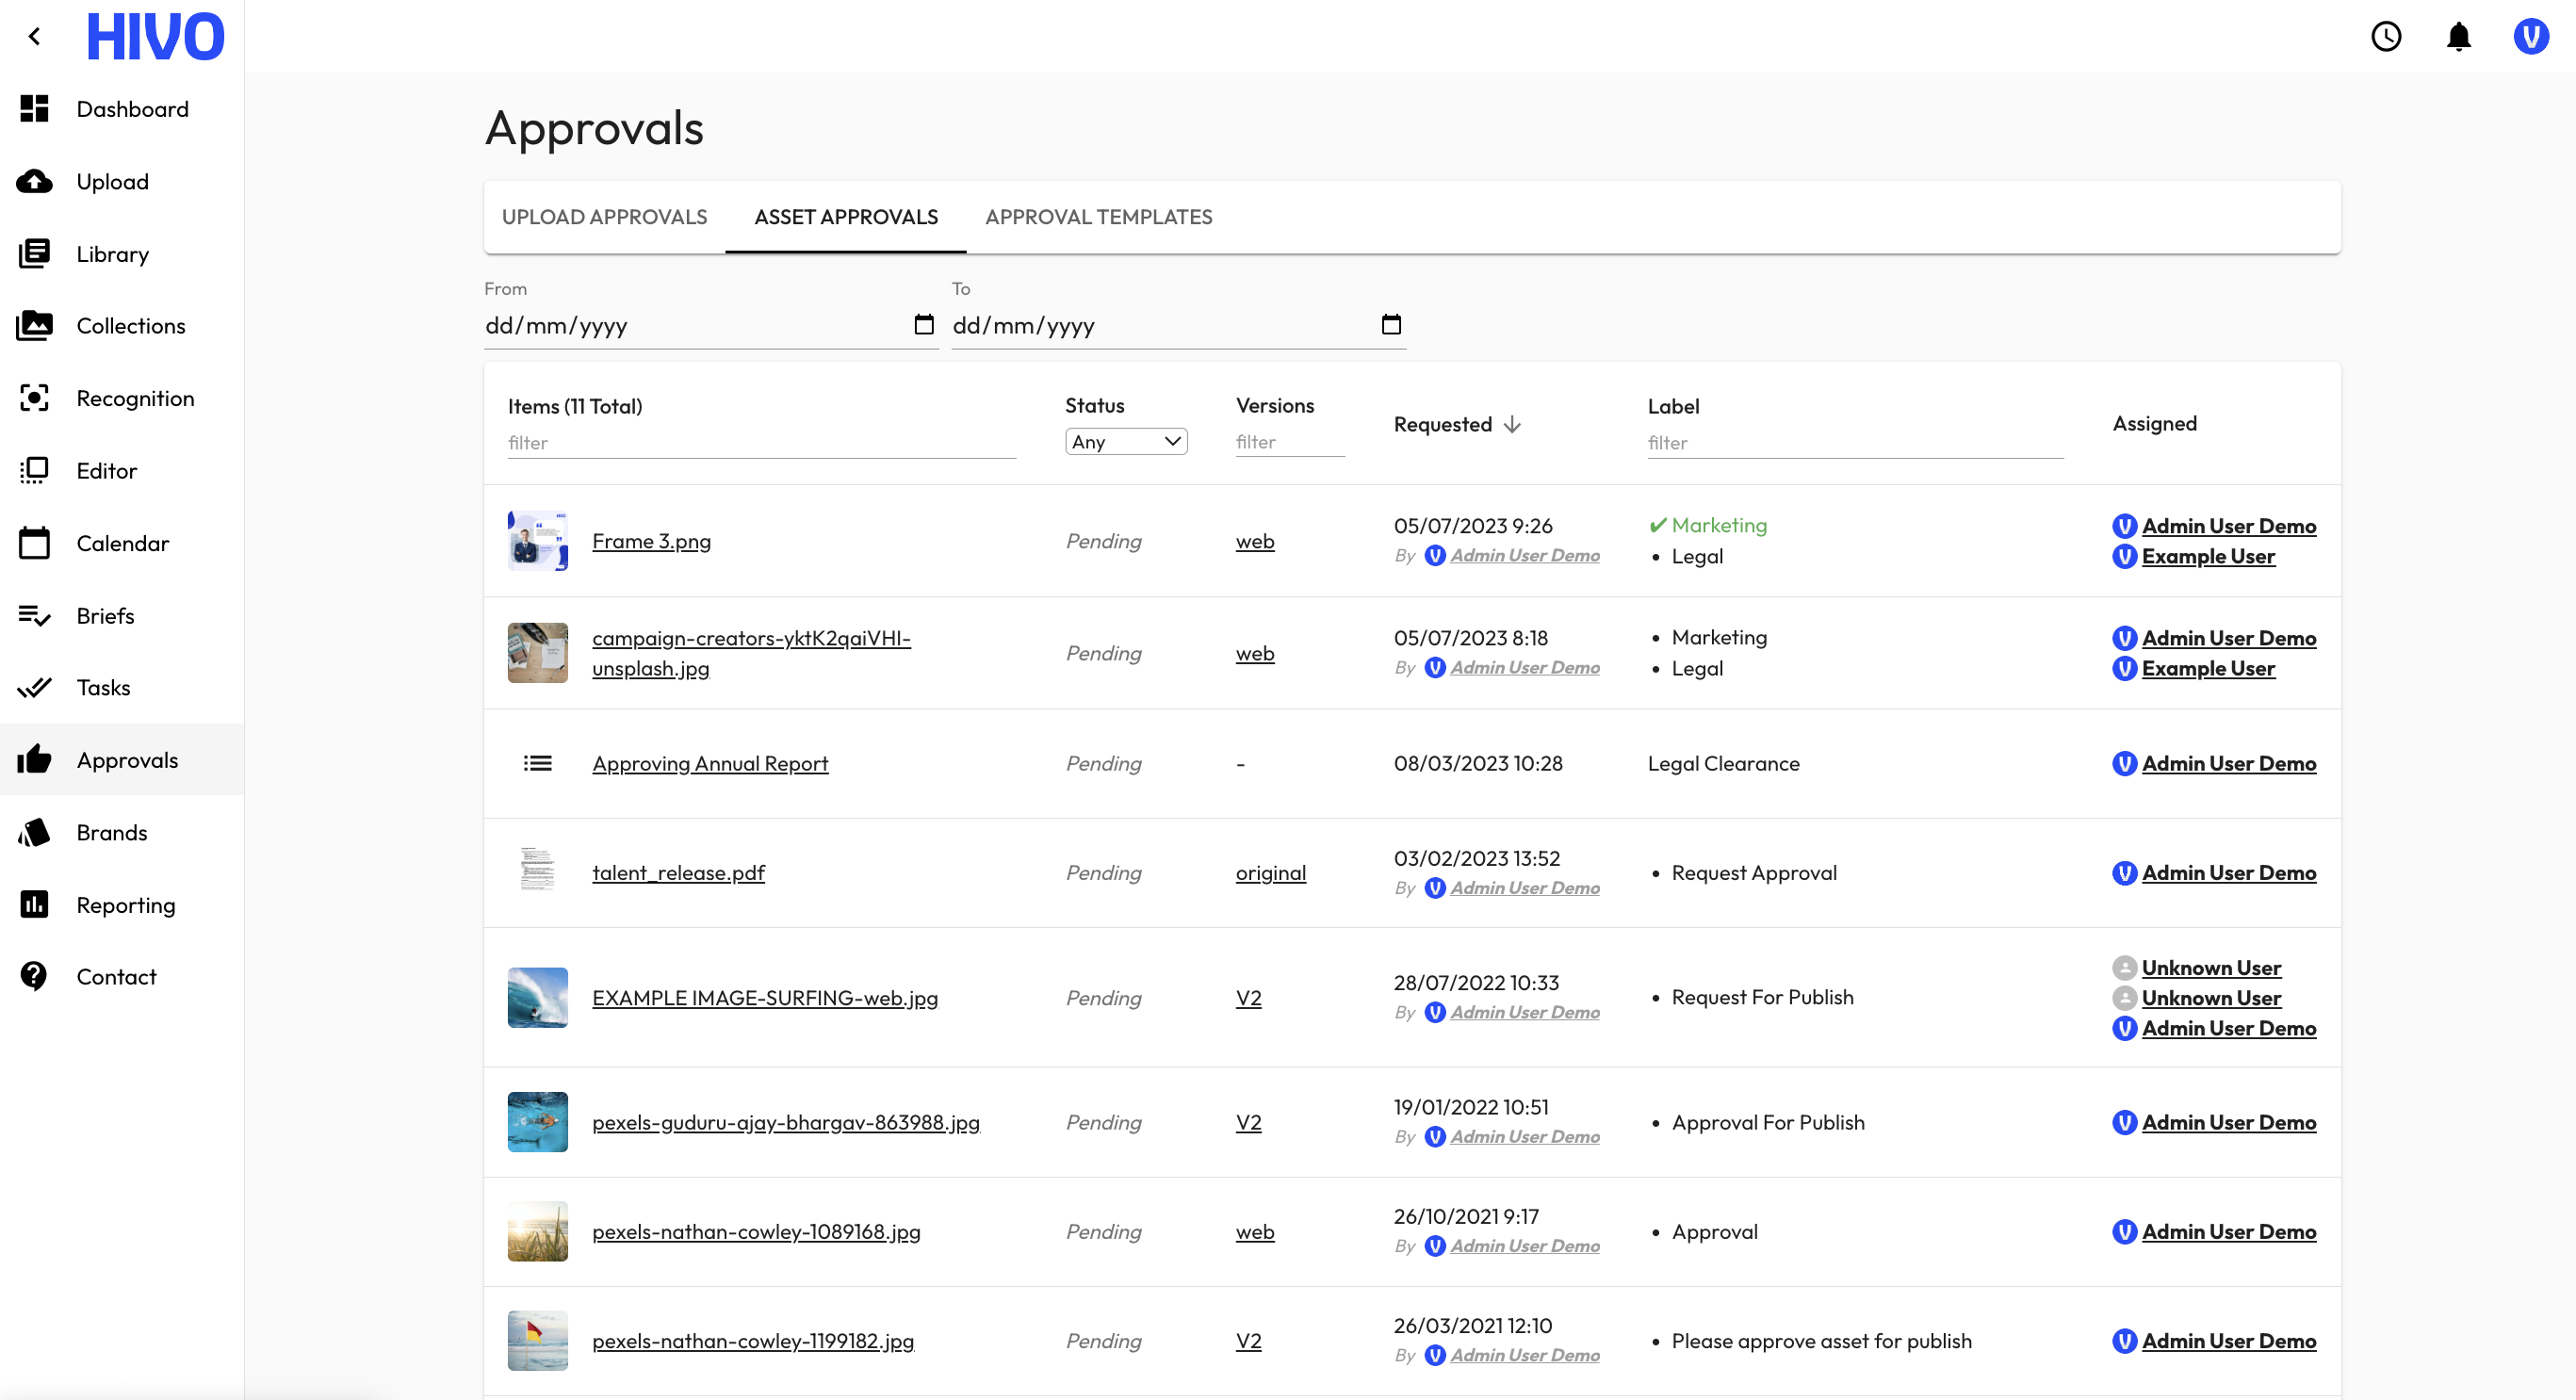The width and height of the screenshot is (2576, 1400).
Task: Click the Items filter input field
Action: tap(760, 443)
